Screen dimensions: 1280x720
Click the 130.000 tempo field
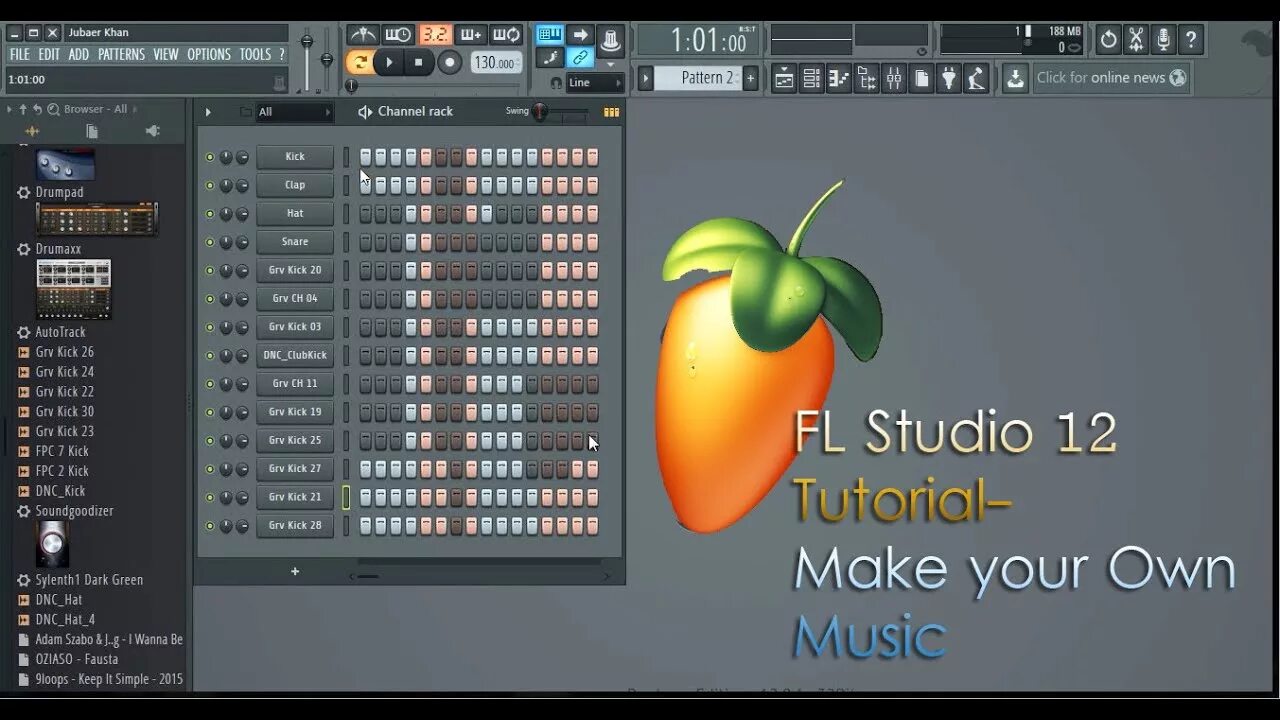pyautogui.click(x=496, y=62)
